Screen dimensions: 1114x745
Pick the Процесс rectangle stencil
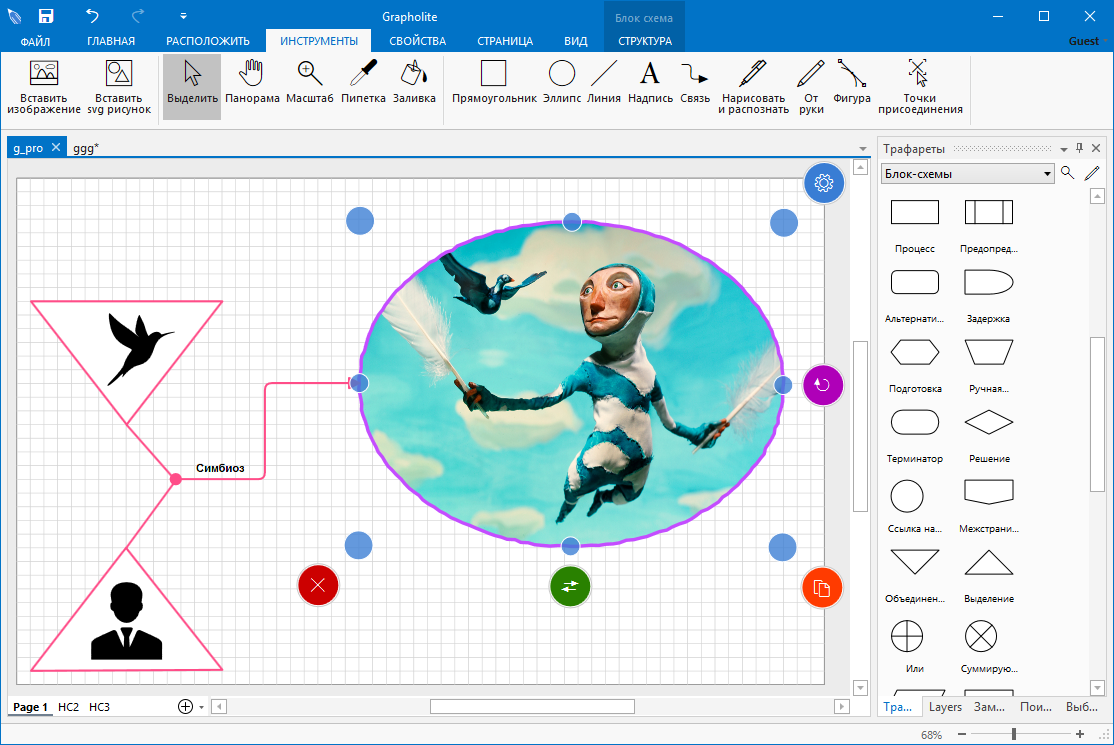(x=915, y=212)
